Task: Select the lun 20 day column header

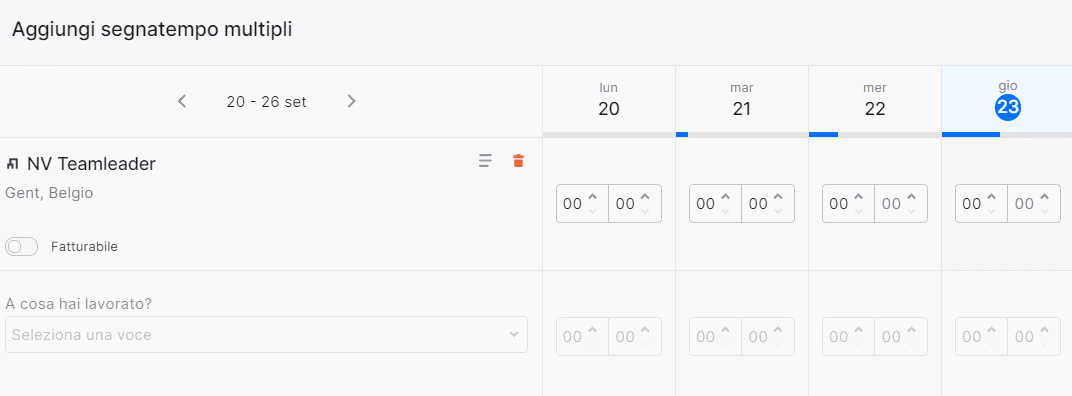Action: (x=608, y=101)
